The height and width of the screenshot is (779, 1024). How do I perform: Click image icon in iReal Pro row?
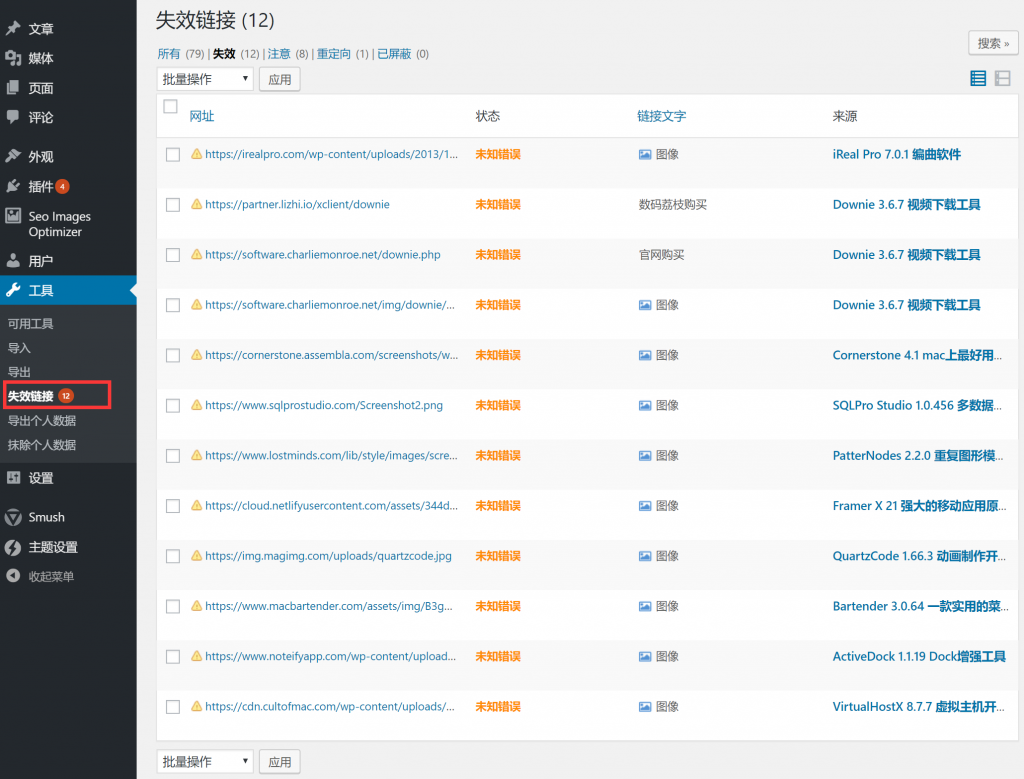tap(645, 155)
